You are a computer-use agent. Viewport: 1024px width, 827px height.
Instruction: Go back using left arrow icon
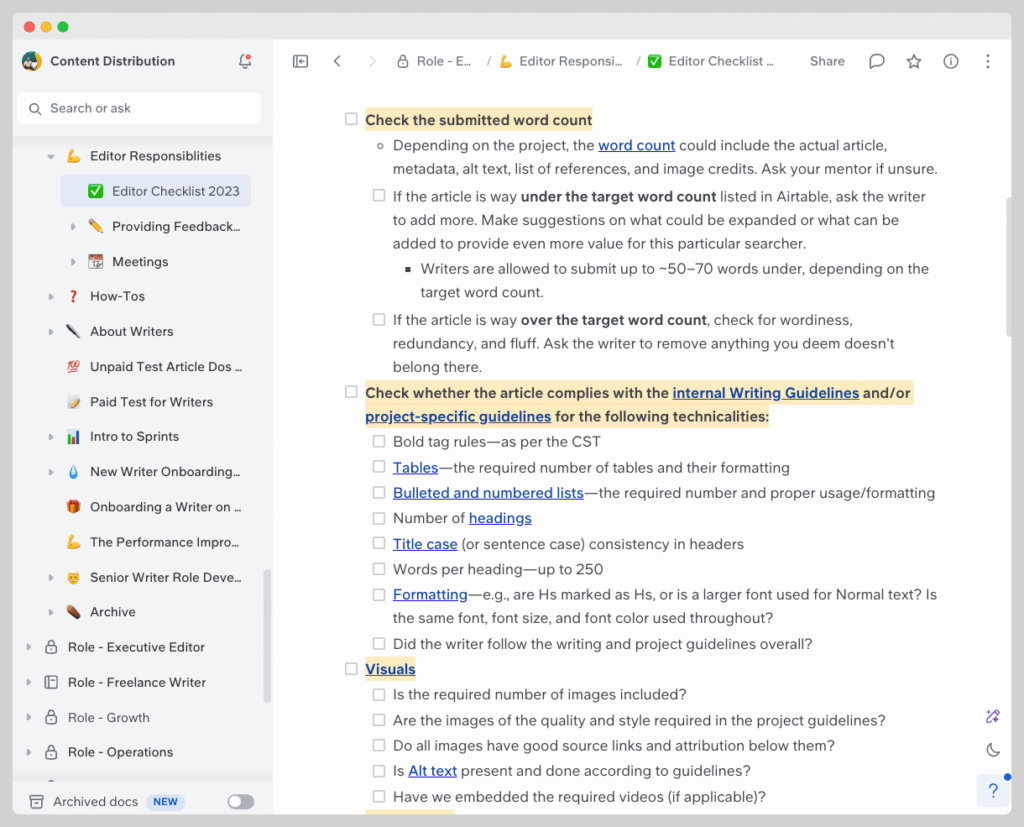(337, 61)
